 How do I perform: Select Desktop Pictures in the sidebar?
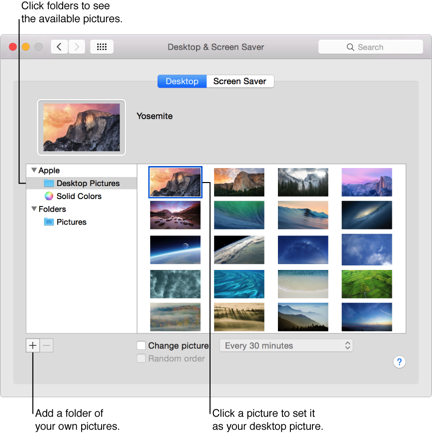coord(82,183)
